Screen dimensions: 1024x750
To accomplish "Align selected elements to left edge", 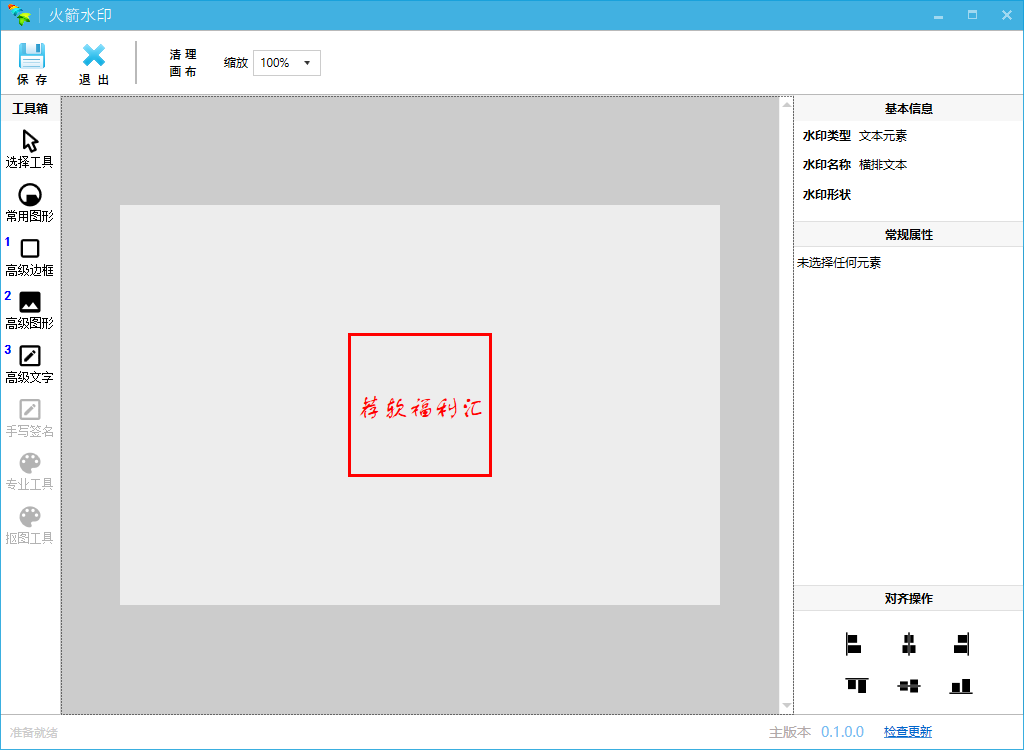I will click(x=853, y=644).
